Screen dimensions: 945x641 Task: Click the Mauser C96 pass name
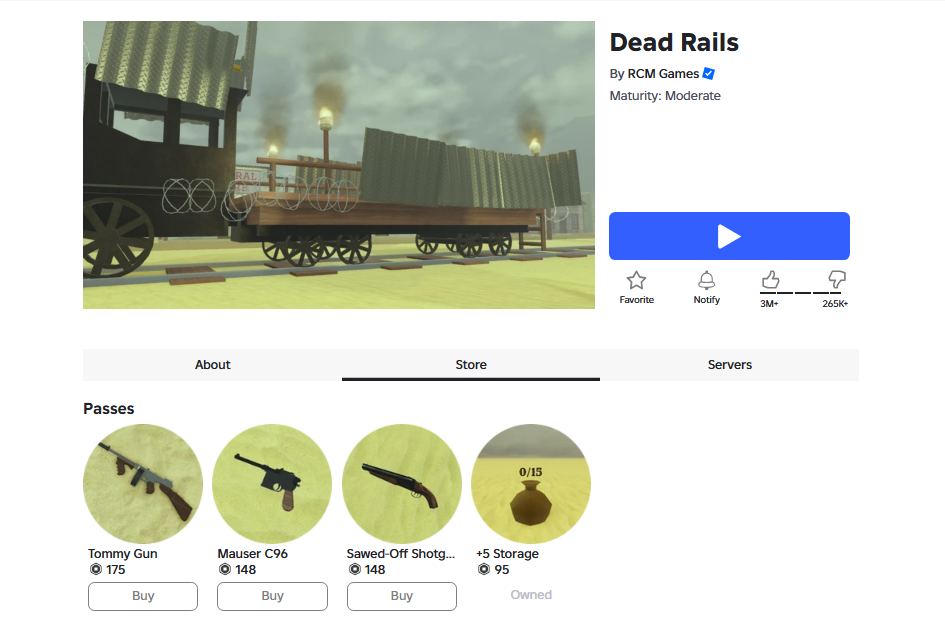[253, 554]
